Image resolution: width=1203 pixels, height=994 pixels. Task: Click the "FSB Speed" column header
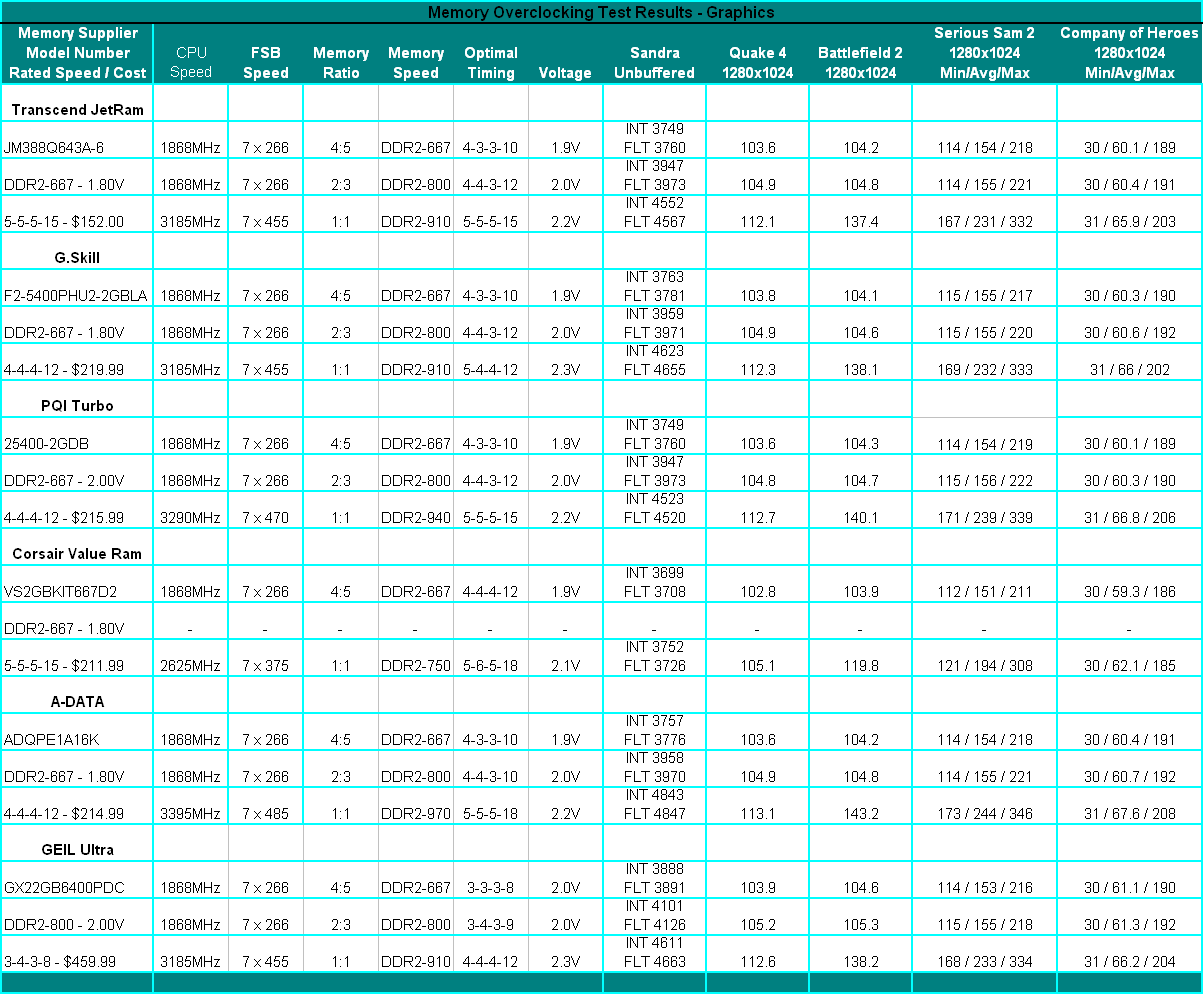point(266,63)
